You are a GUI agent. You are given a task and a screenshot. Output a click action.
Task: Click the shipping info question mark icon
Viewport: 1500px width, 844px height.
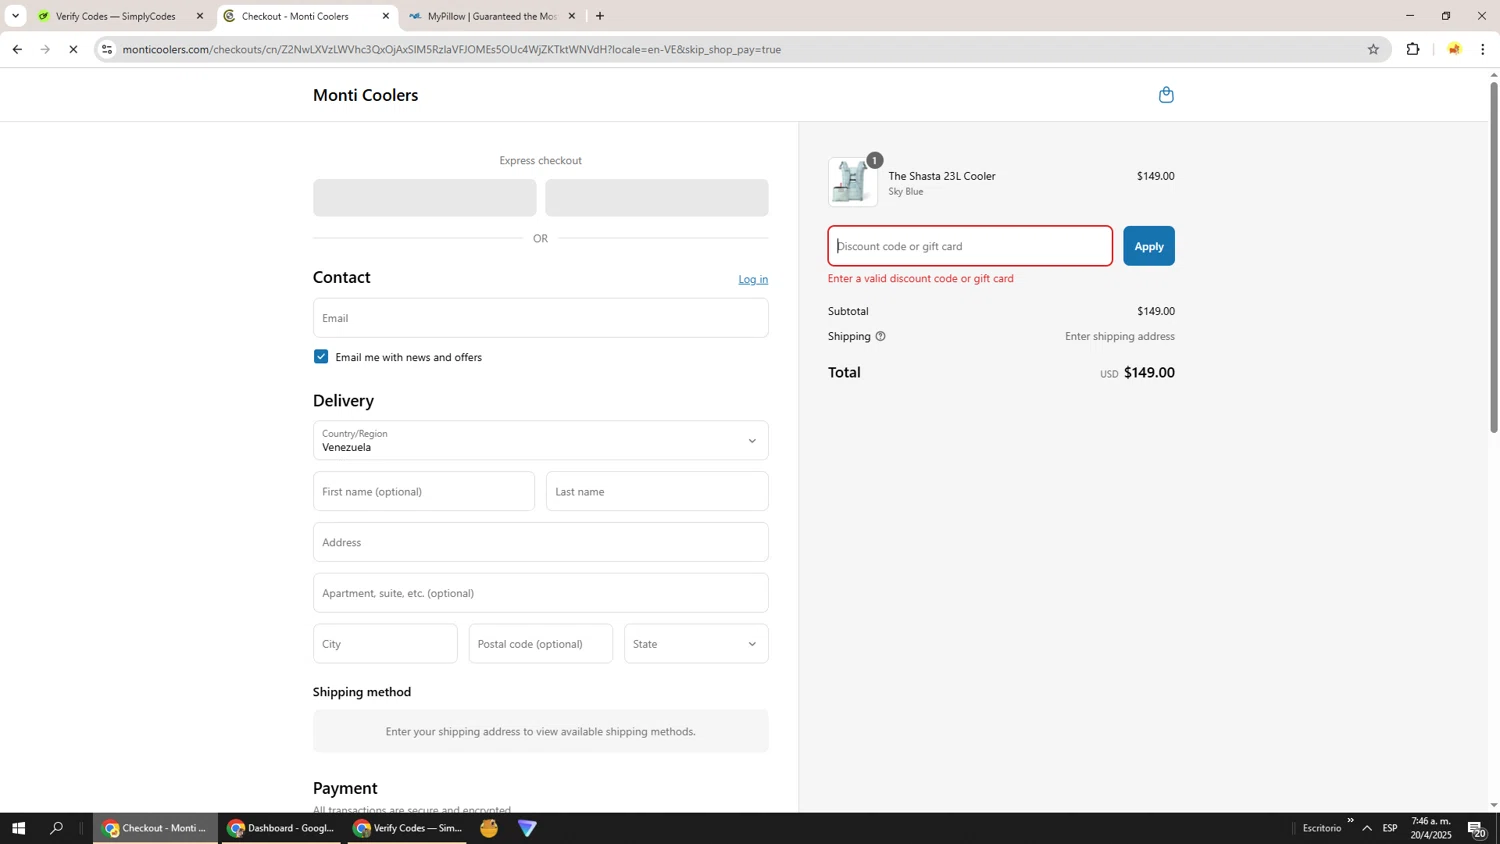pos(880,336)
